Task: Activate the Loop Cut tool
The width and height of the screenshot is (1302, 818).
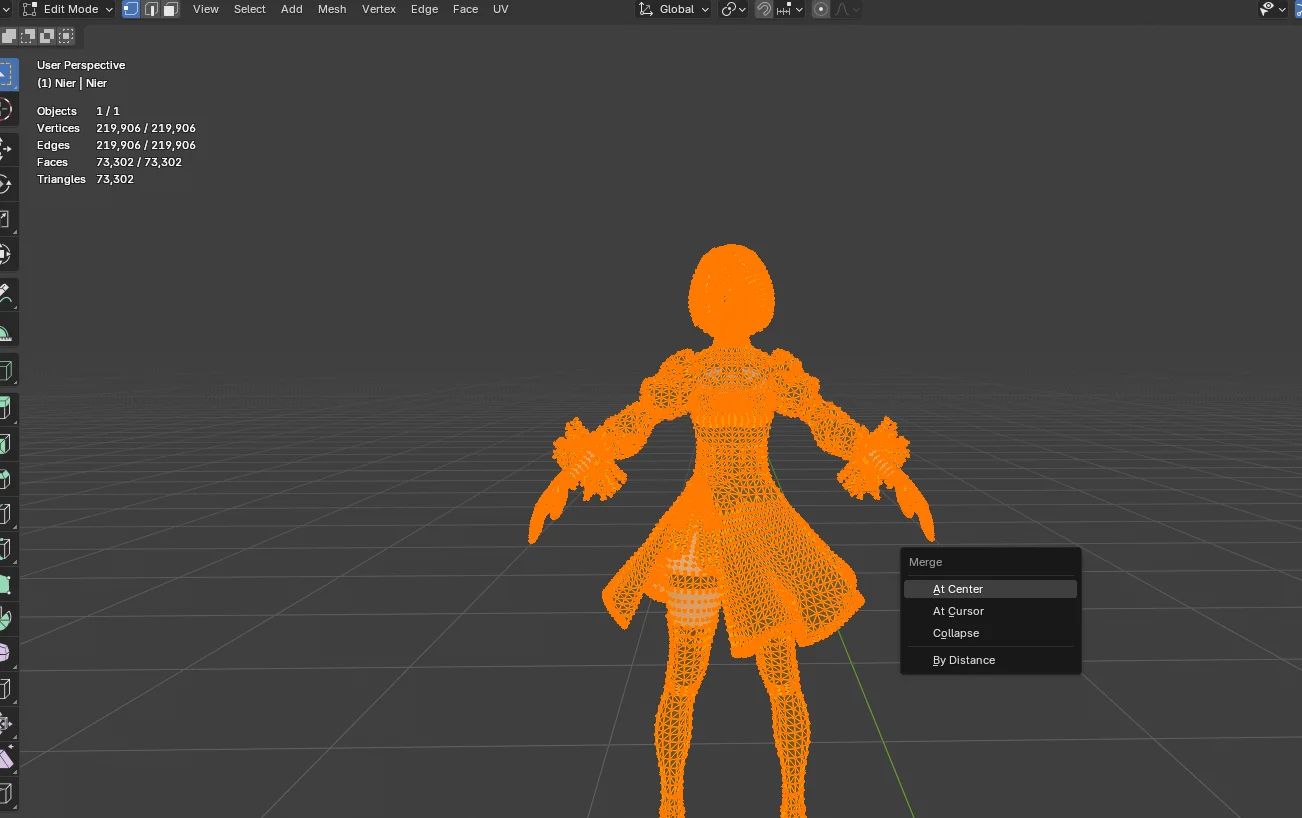Action: (7, 514)
